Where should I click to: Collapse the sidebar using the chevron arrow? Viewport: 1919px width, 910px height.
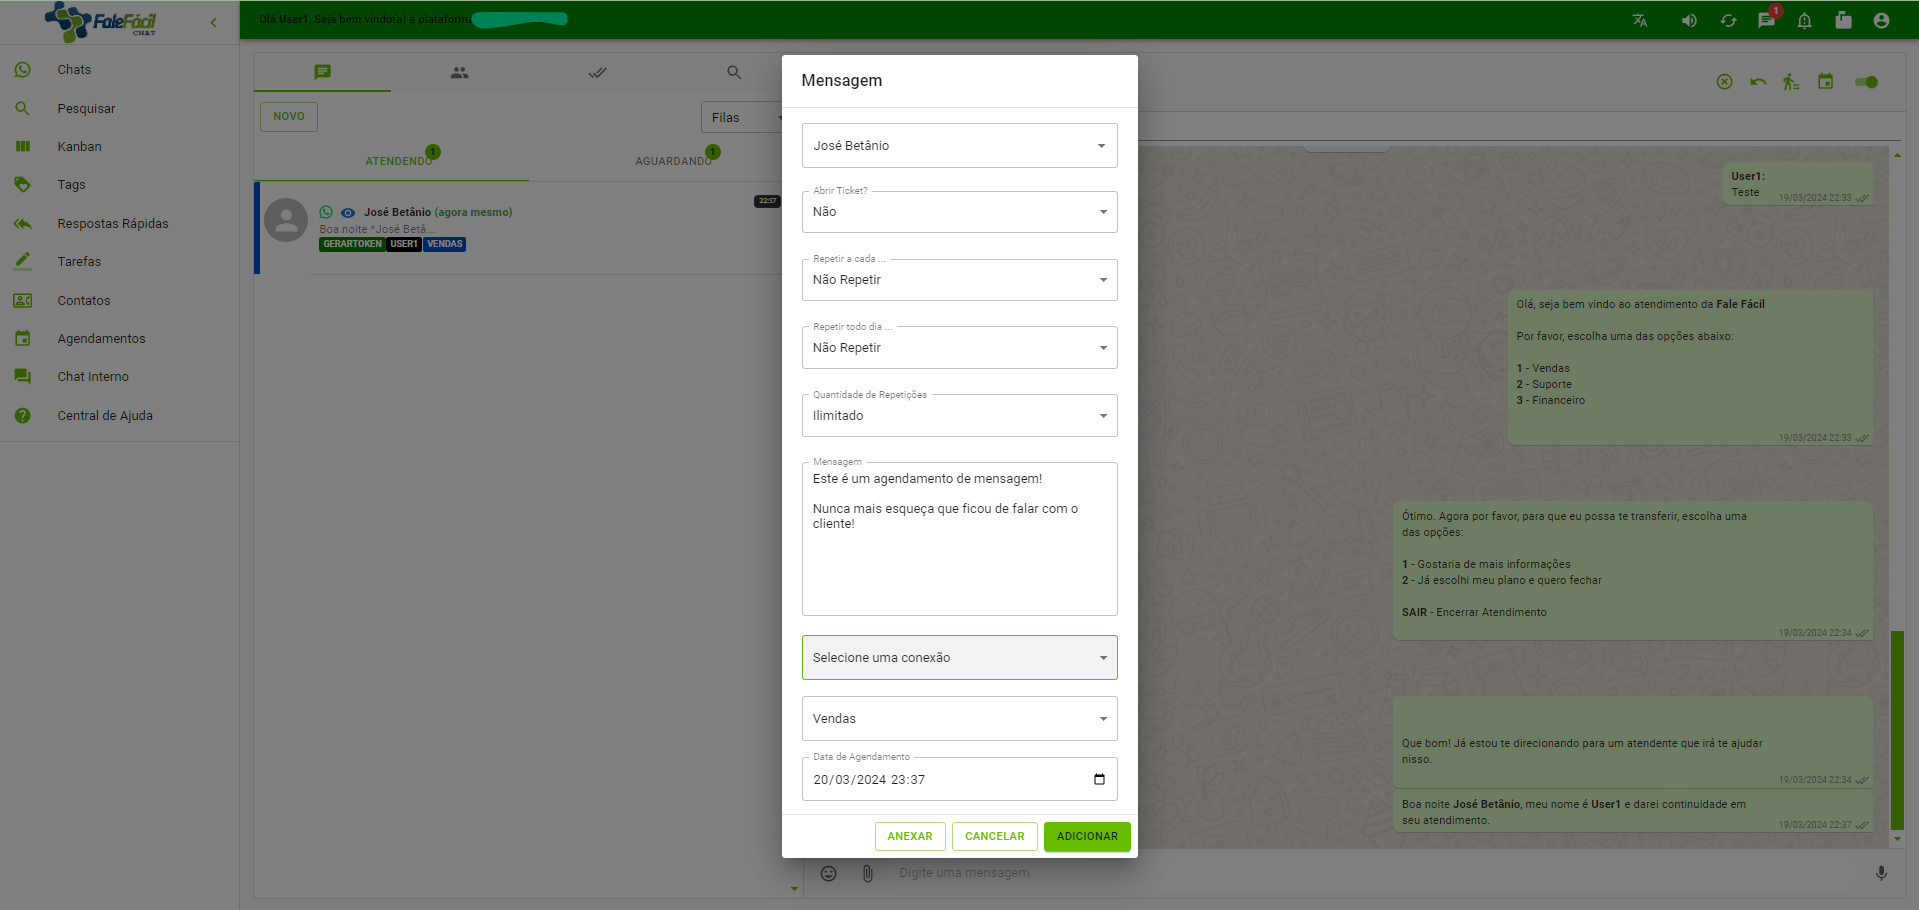[213, 22]
